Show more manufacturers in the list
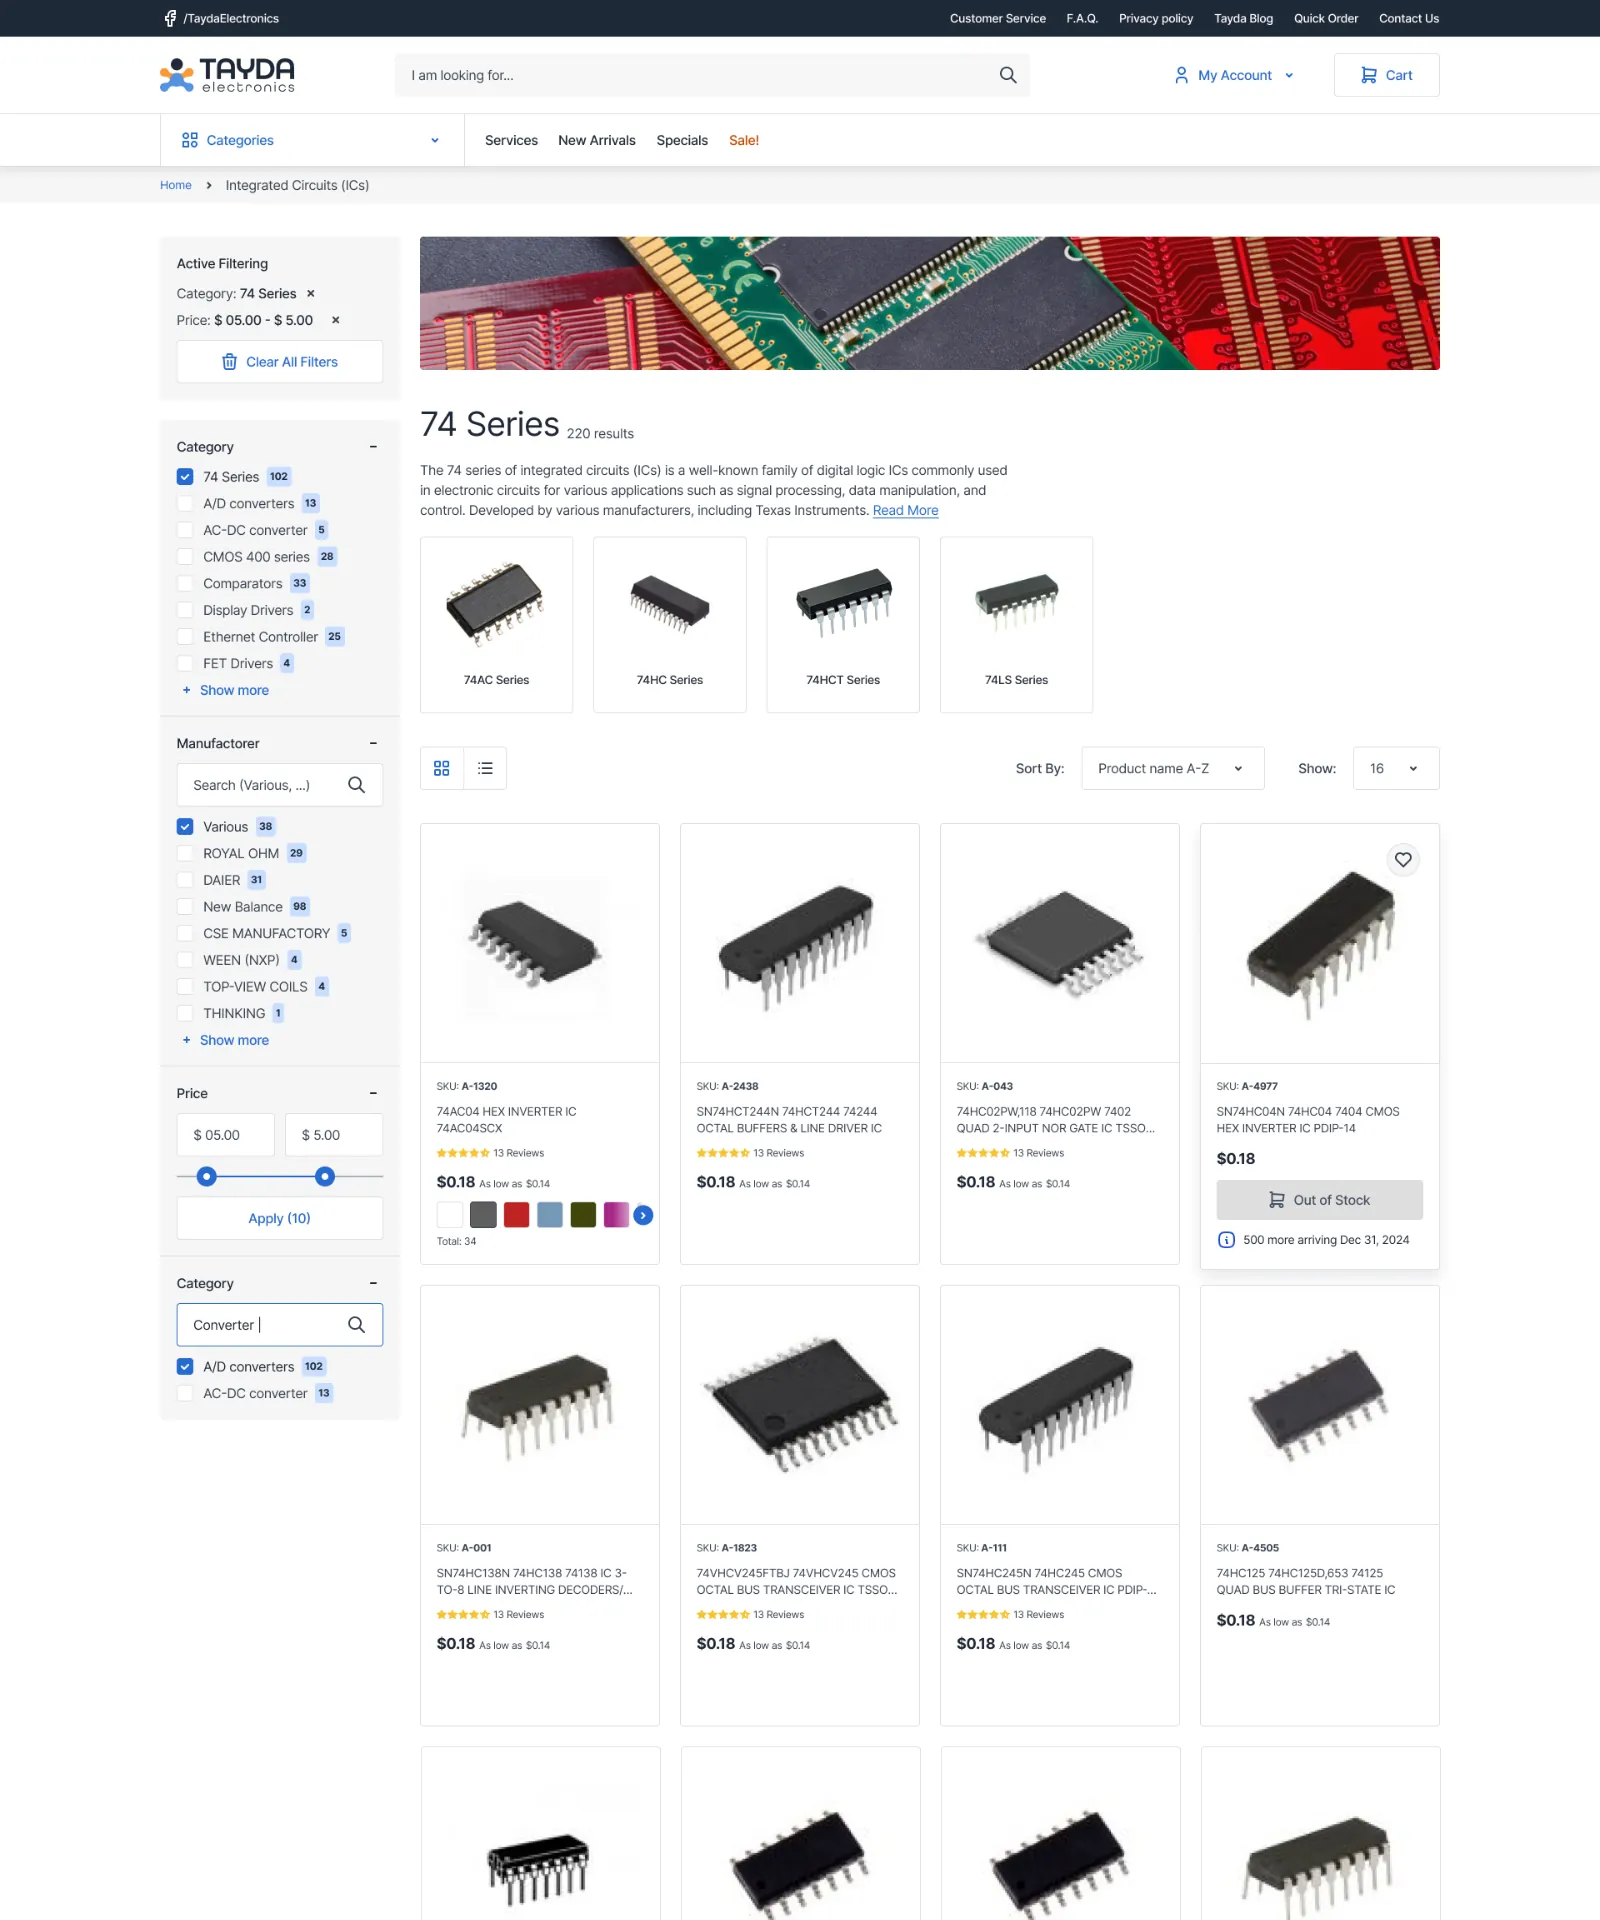Image resolution: width=1600 pixels, height=1920 pixels. click(226, 1040)
